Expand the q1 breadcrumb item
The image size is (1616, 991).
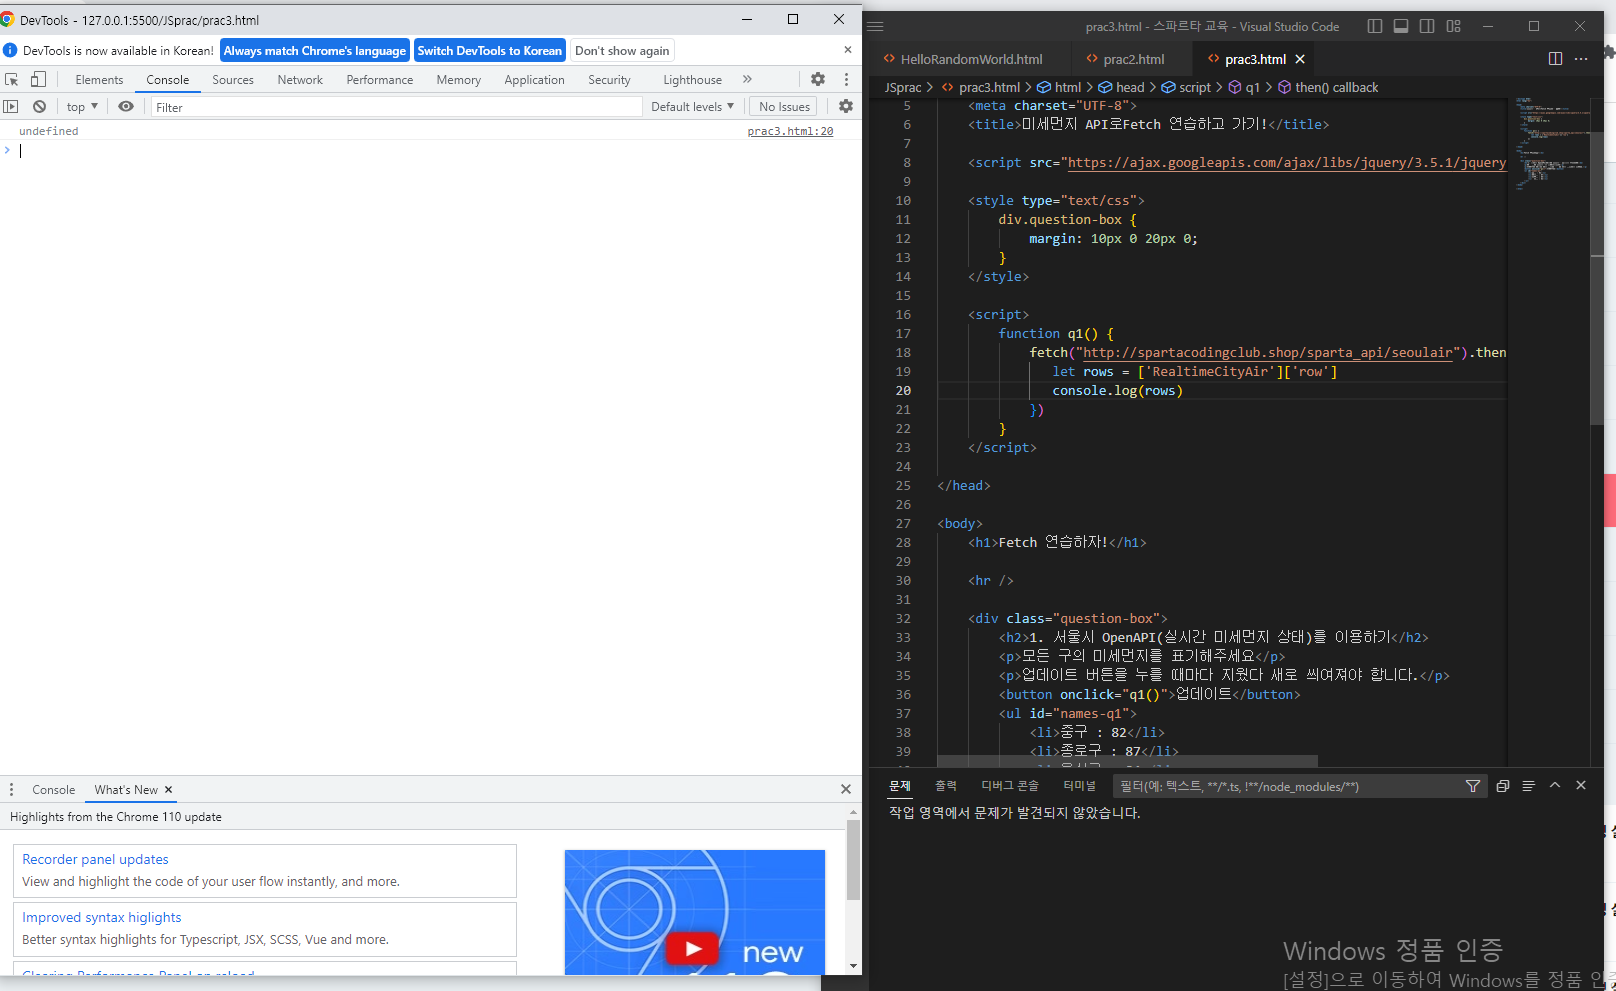[1244, 88]
